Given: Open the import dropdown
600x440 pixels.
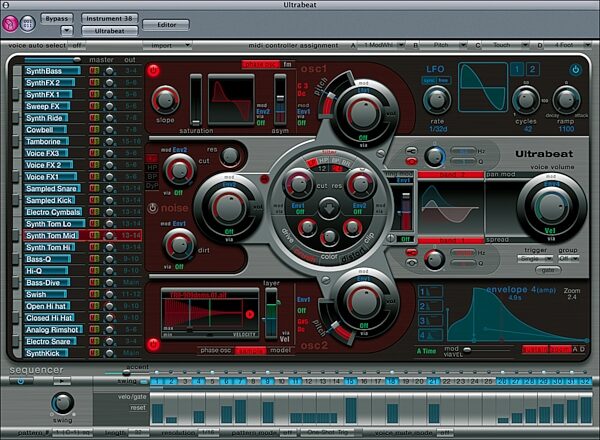Looking at the screenshot, I should tap(167, 46).
